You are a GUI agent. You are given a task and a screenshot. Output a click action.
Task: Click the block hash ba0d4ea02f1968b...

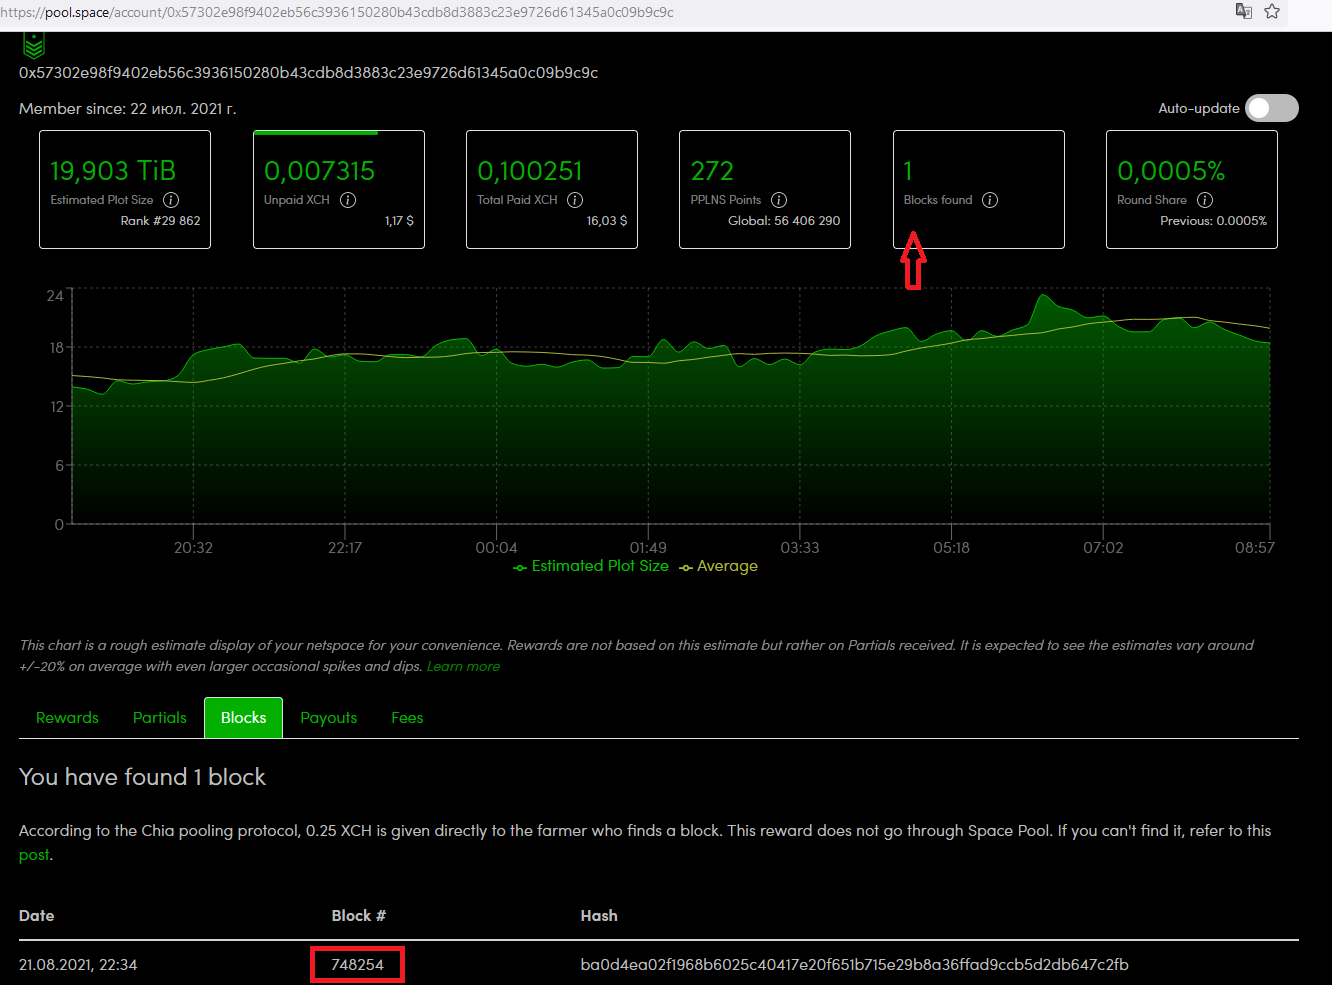tap(854, 965)
